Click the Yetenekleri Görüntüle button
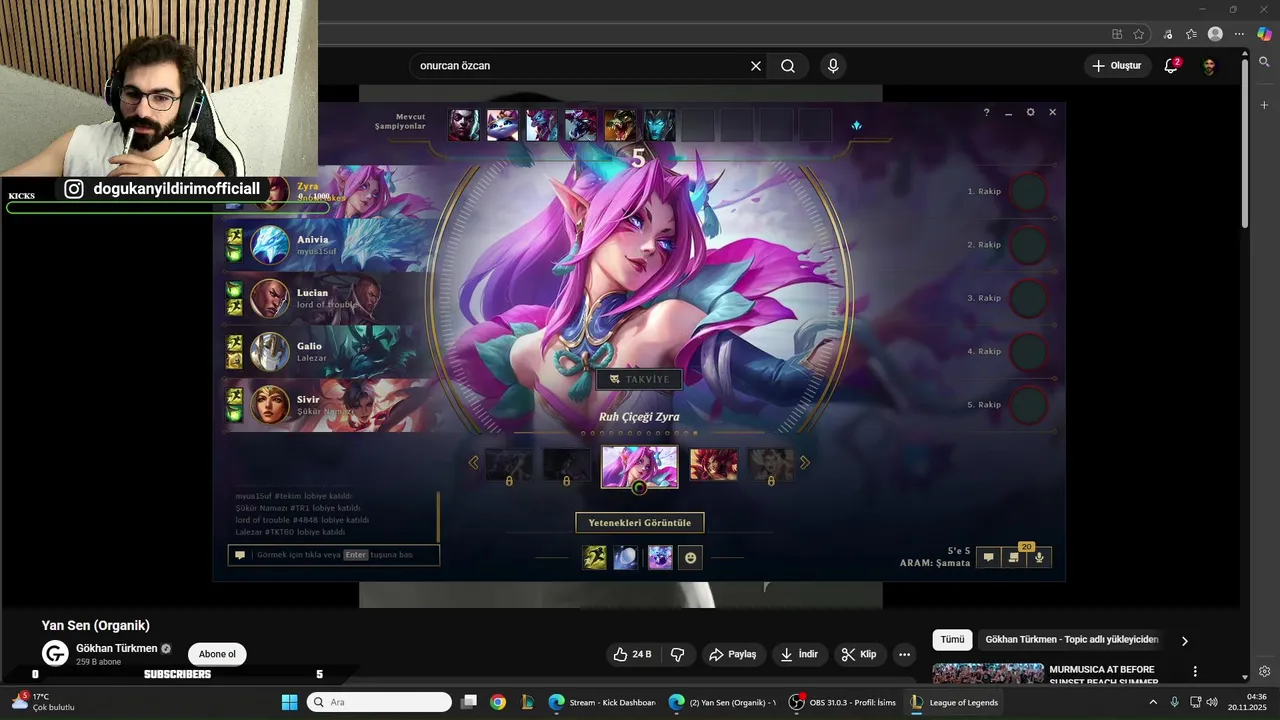Screen dimensions: 1280x720 point(640,523)
